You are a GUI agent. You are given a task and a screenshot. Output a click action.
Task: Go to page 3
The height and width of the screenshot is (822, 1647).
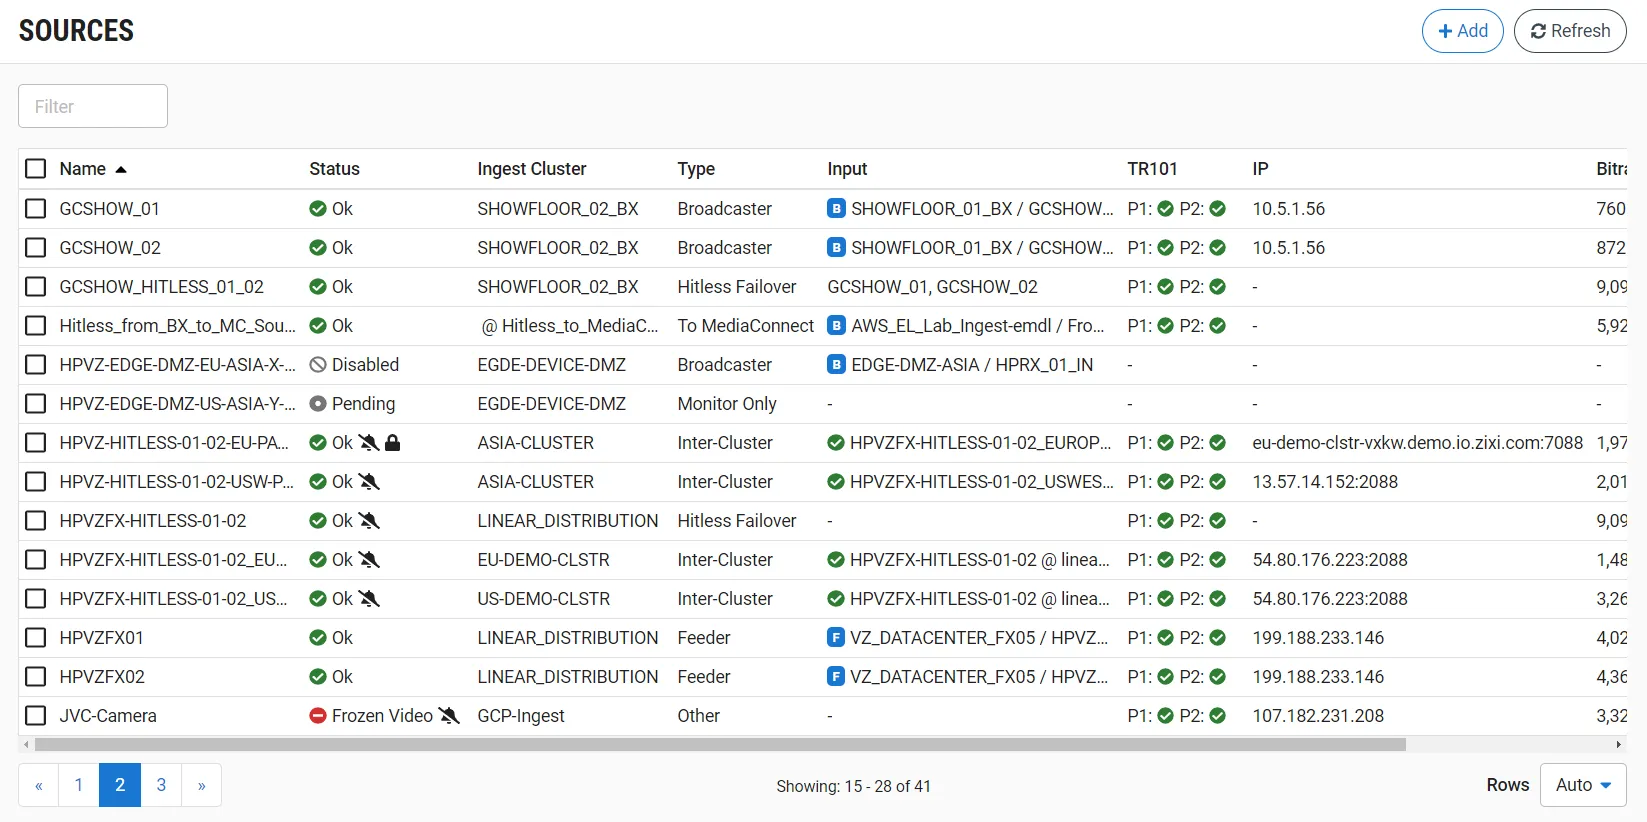pyautogui.click(x=161, y=785)
